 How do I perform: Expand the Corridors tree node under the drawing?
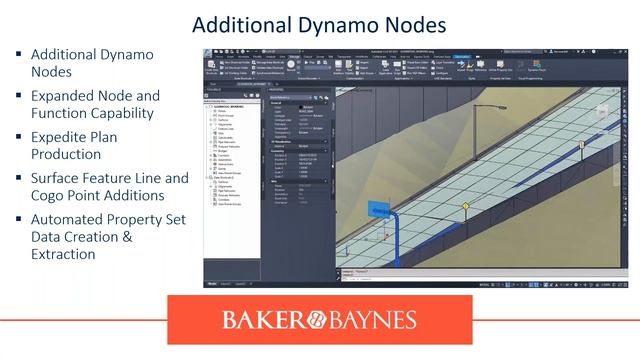click(211, 156)
